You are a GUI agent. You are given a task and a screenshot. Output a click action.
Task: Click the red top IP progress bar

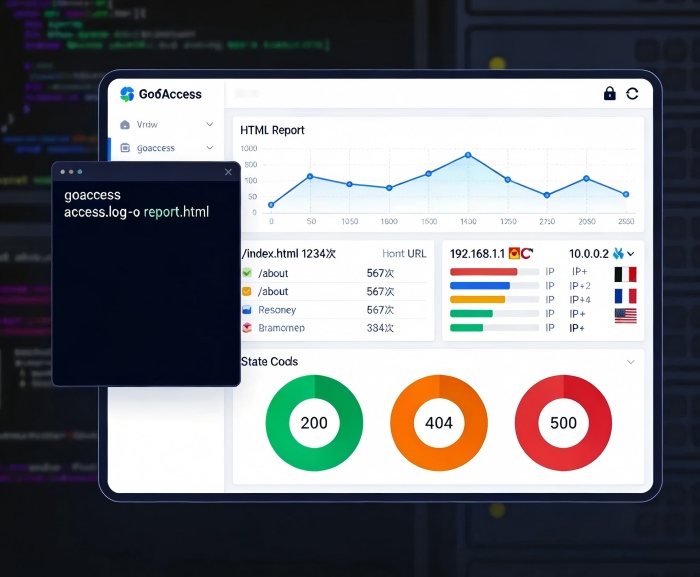click(484, 272)
